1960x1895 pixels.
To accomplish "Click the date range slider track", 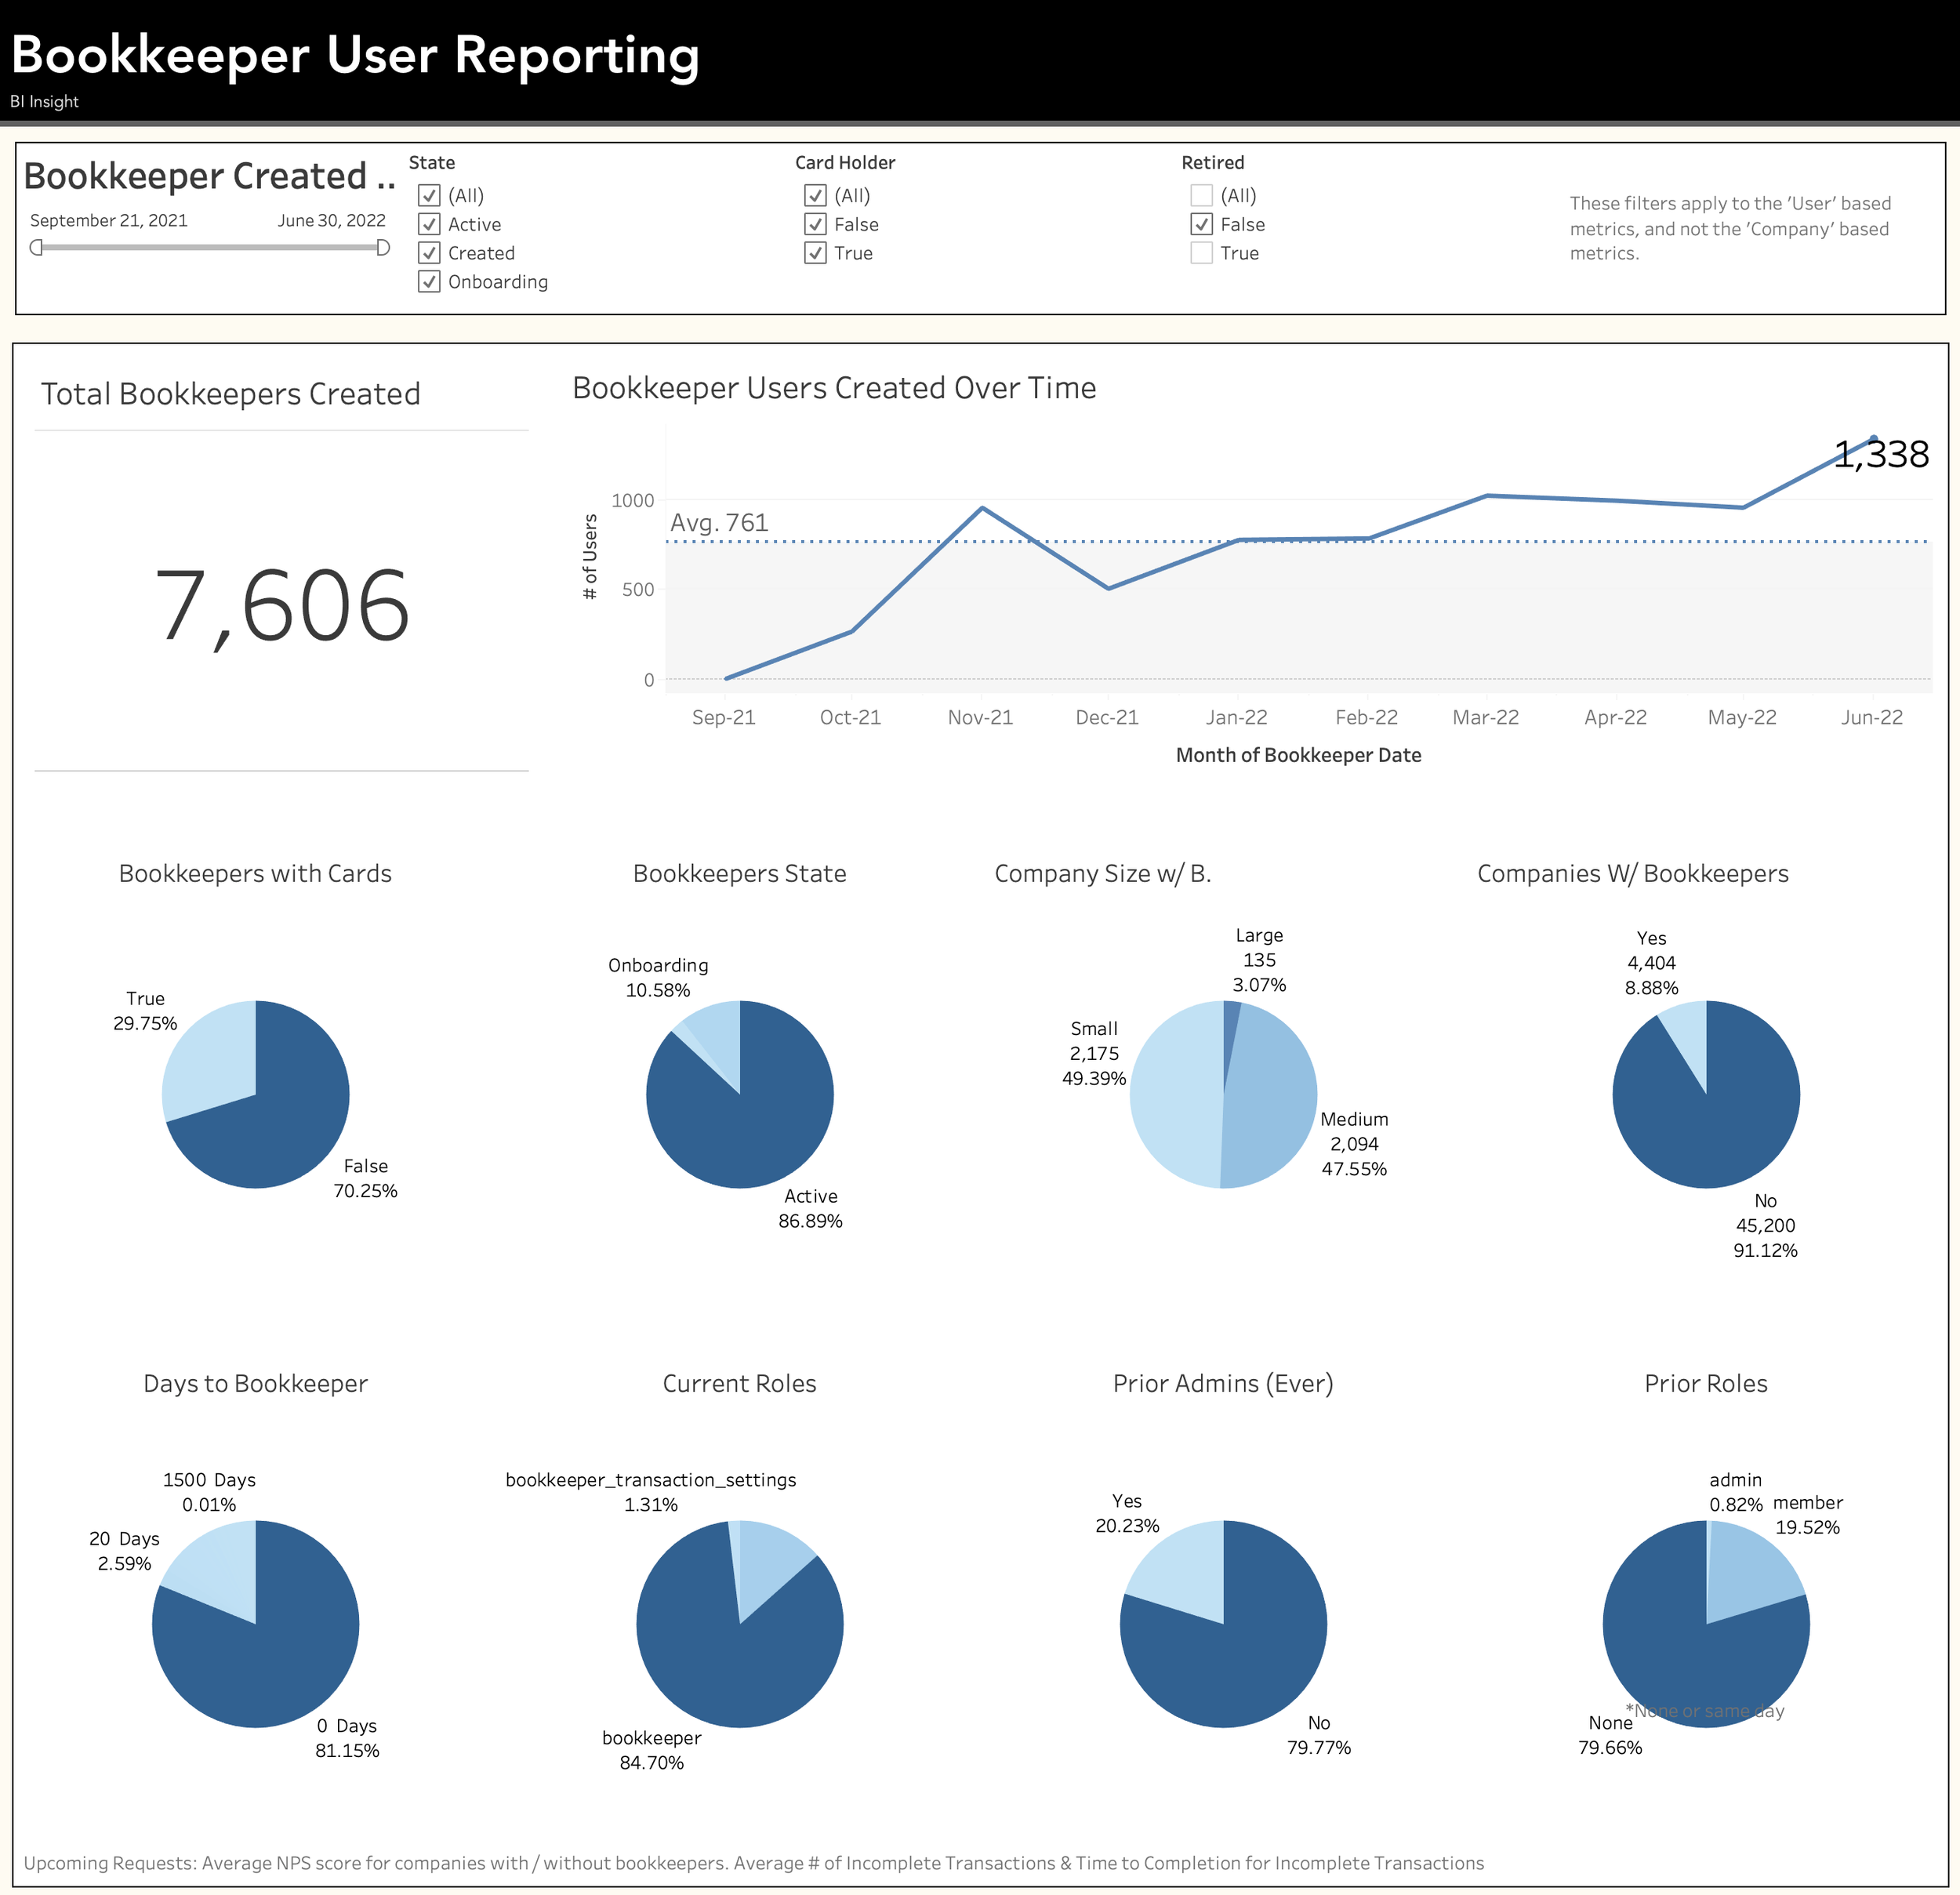I will pyautogui.click(x=210, y=247).
